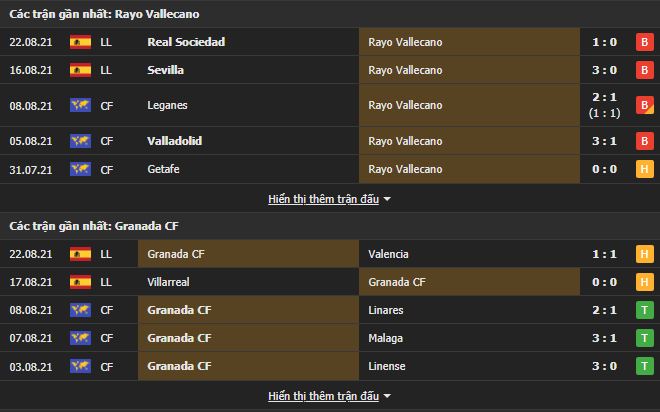660x412 pixels.
Task: Click green T result badge for Linares match
Action: [644, 310]
